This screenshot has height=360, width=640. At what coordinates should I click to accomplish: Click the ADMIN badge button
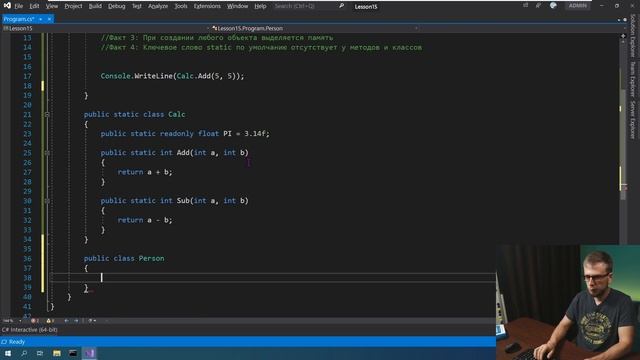point(578,6)
